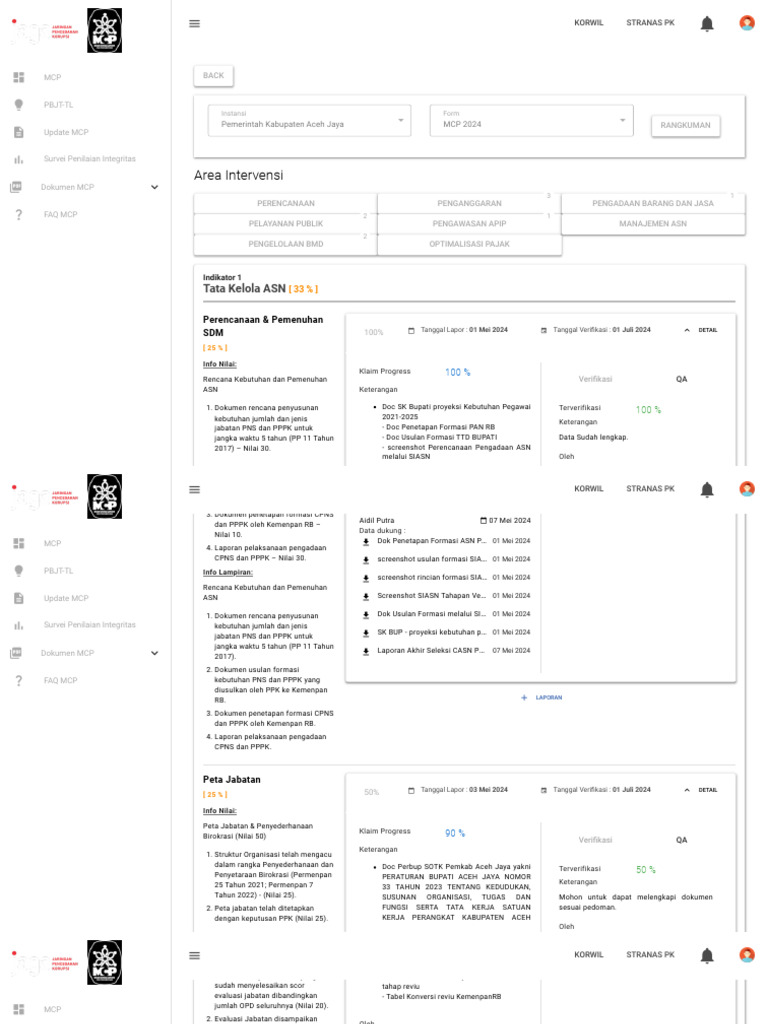
Task: Open the user avatar at top right
Action: click(x=747, y=23)
